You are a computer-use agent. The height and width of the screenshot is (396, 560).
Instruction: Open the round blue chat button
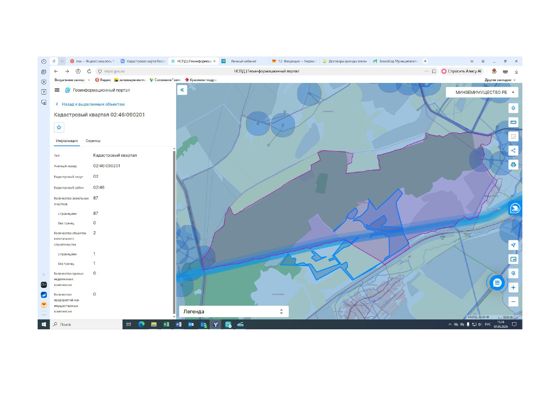[x=497, y=283]
